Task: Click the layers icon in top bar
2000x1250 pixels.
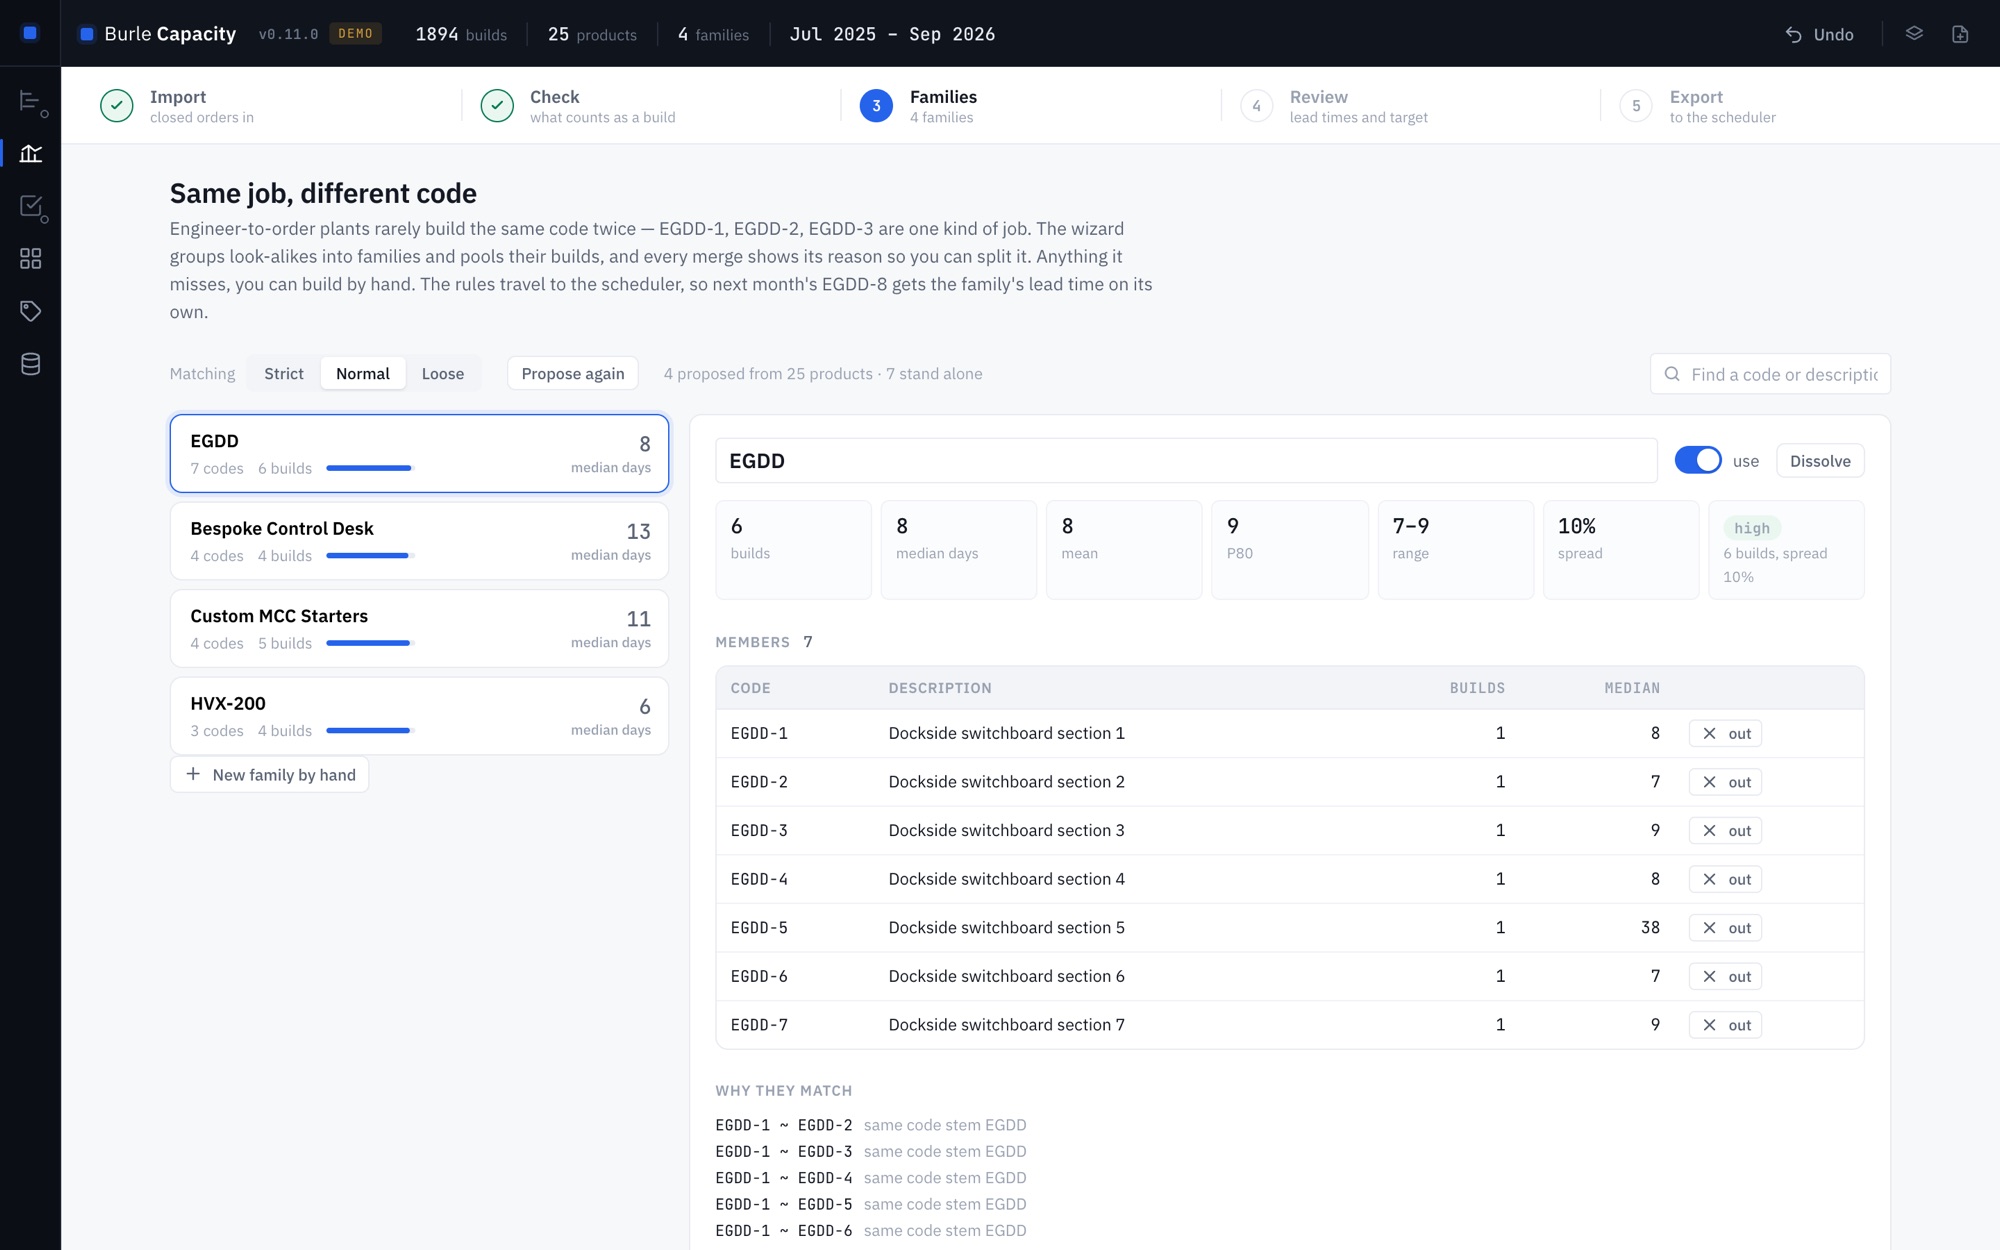Action: coord(1914,34)
